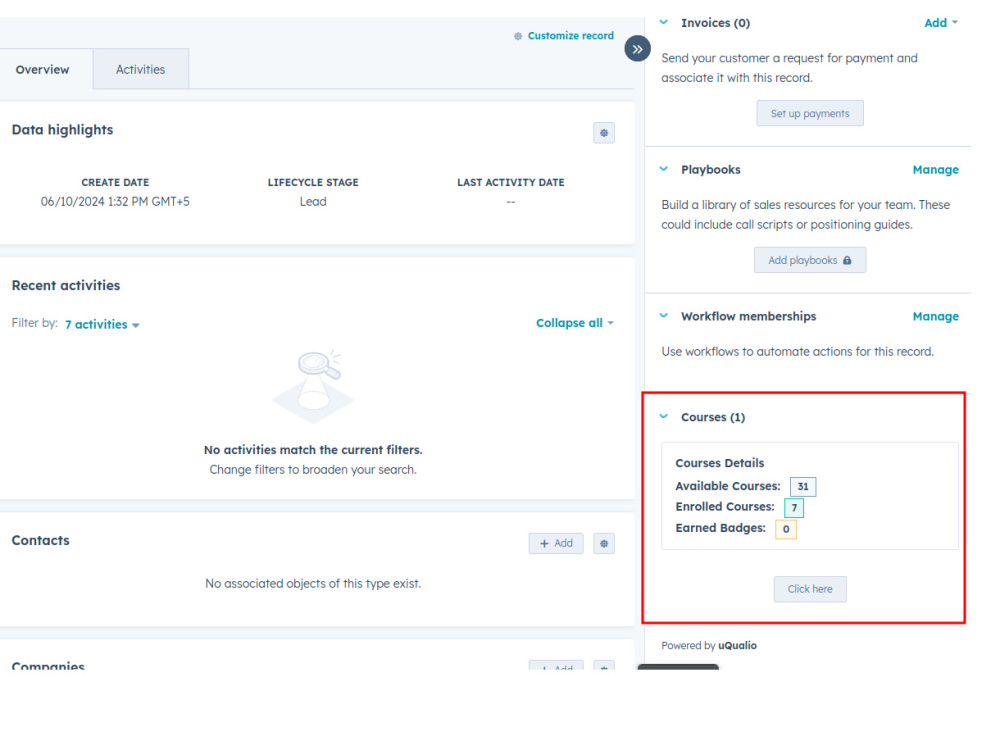Screen dimensions: 1000x750
Task: Switch to the Activities tab
Action: 140,70
